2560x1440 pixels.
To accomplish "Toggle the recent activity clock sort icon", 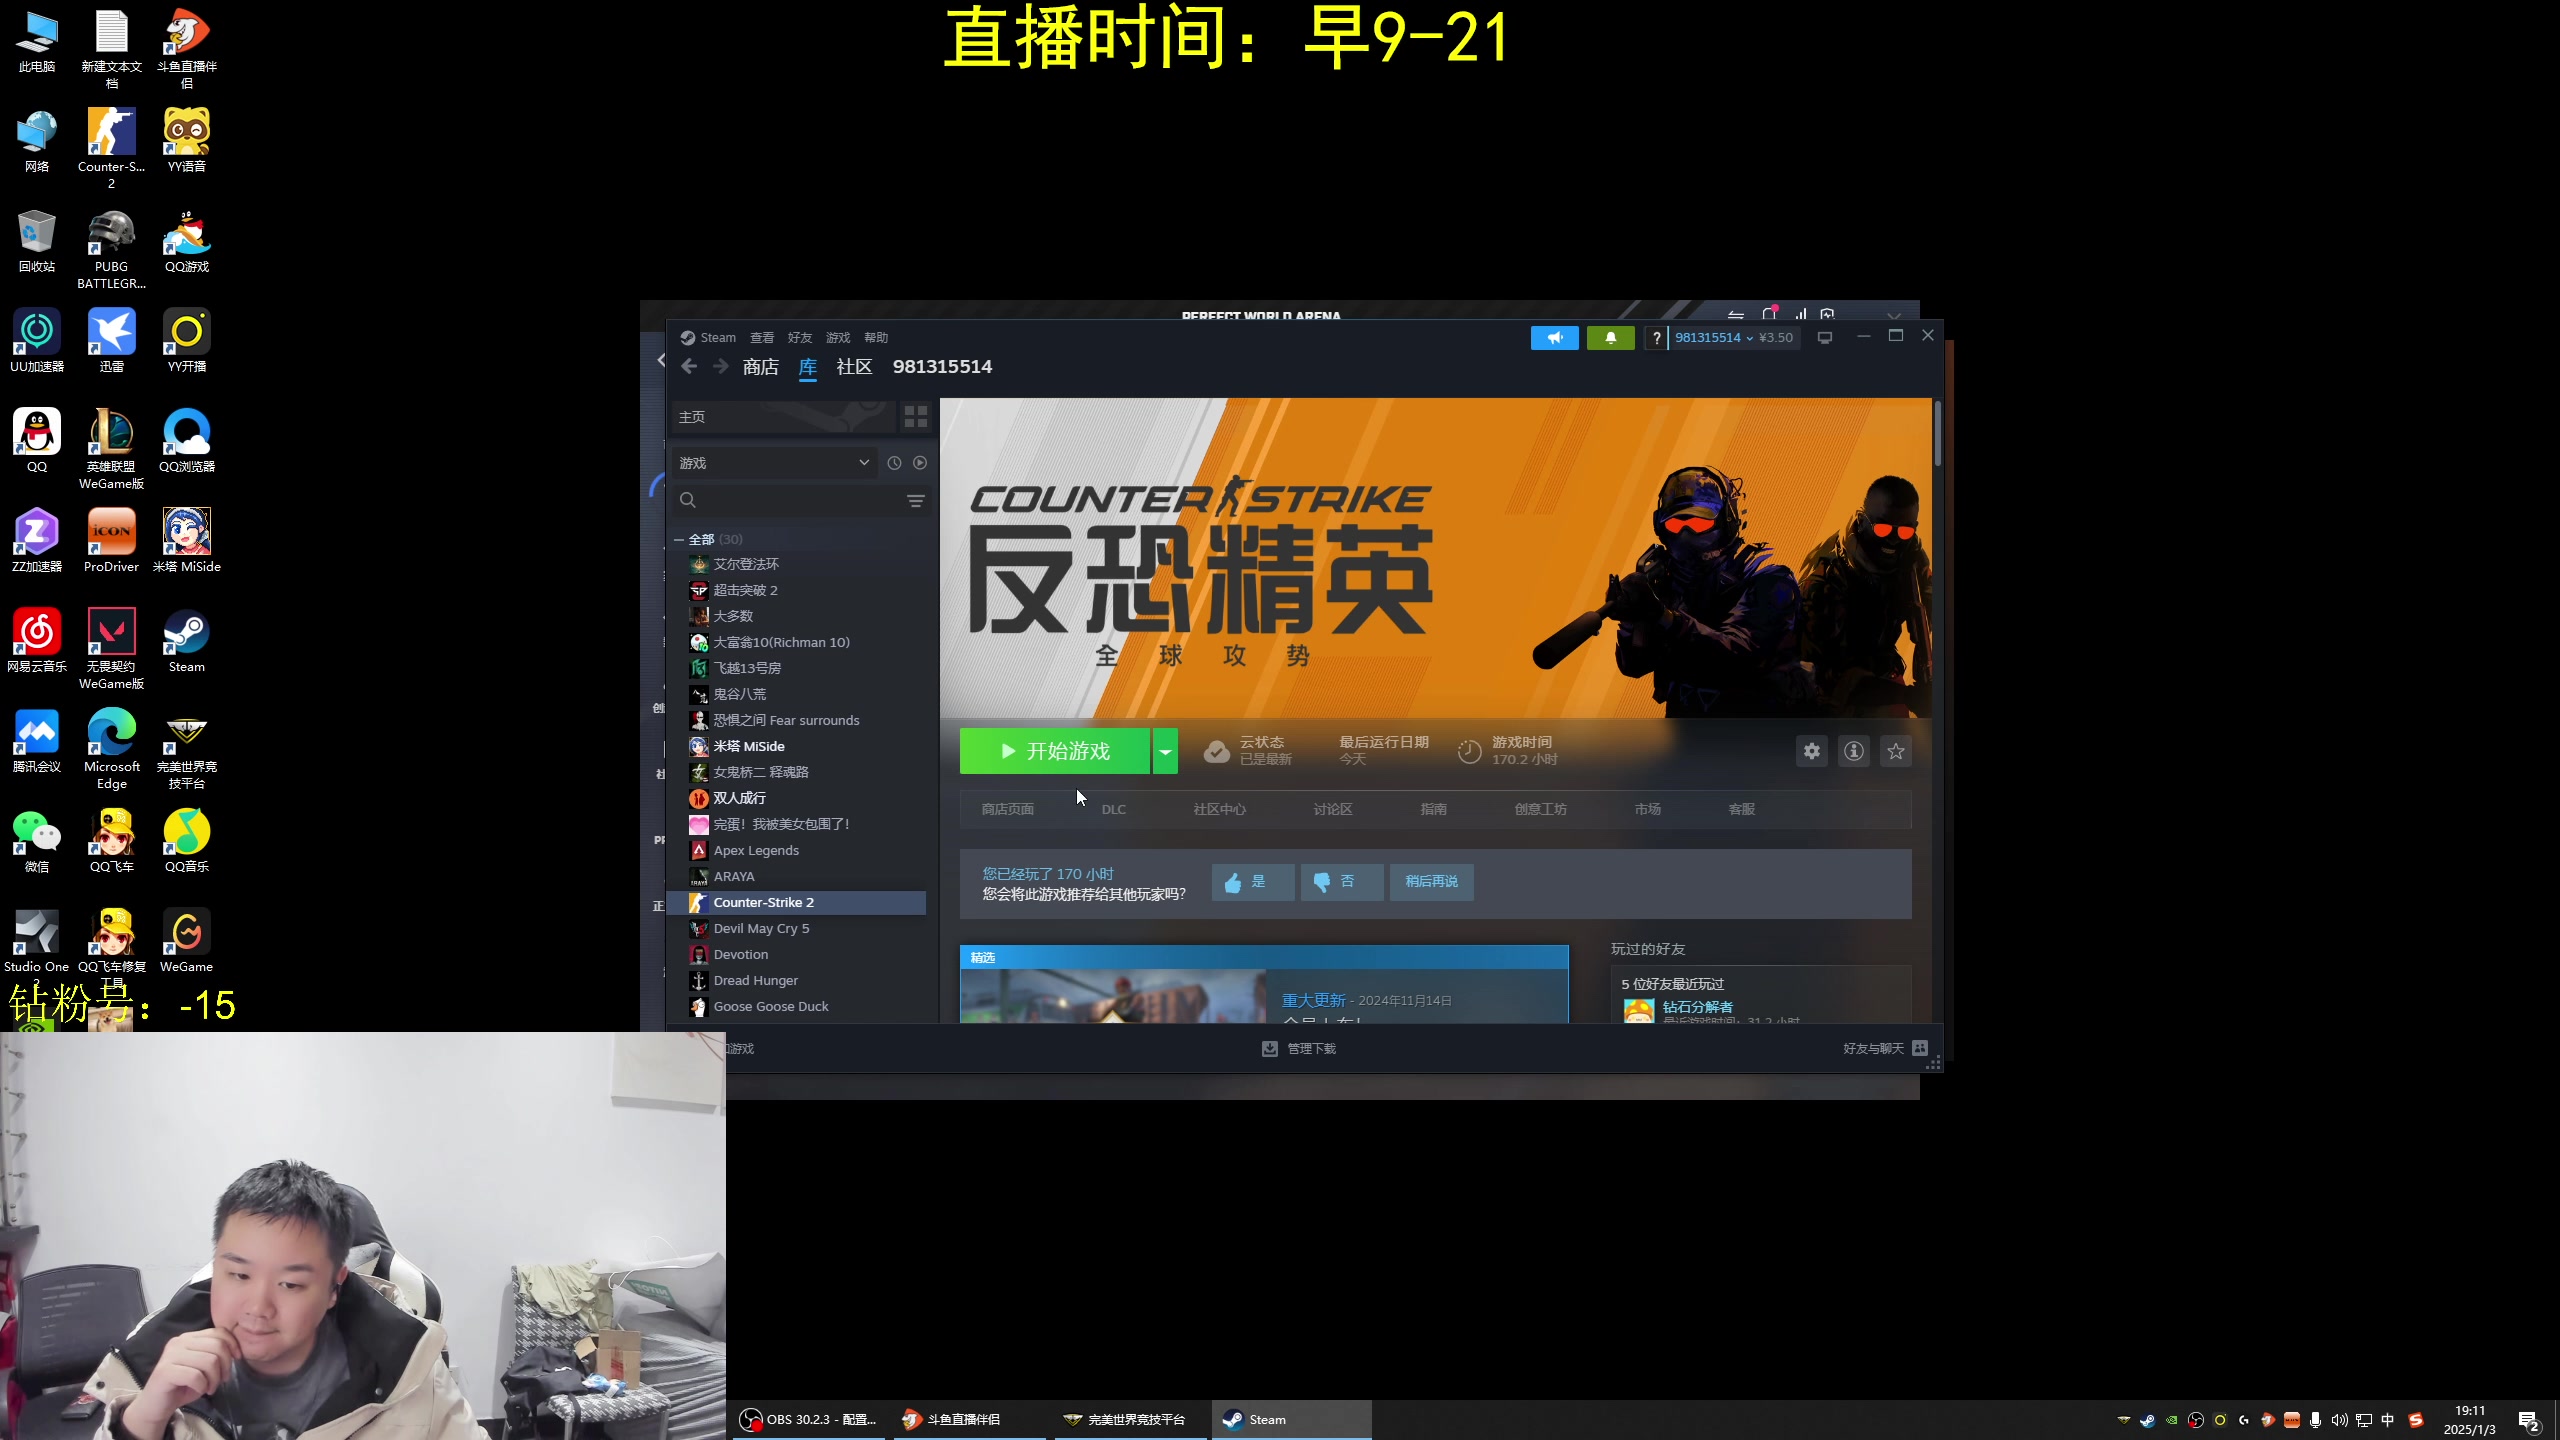I will (x=894, y=463).
